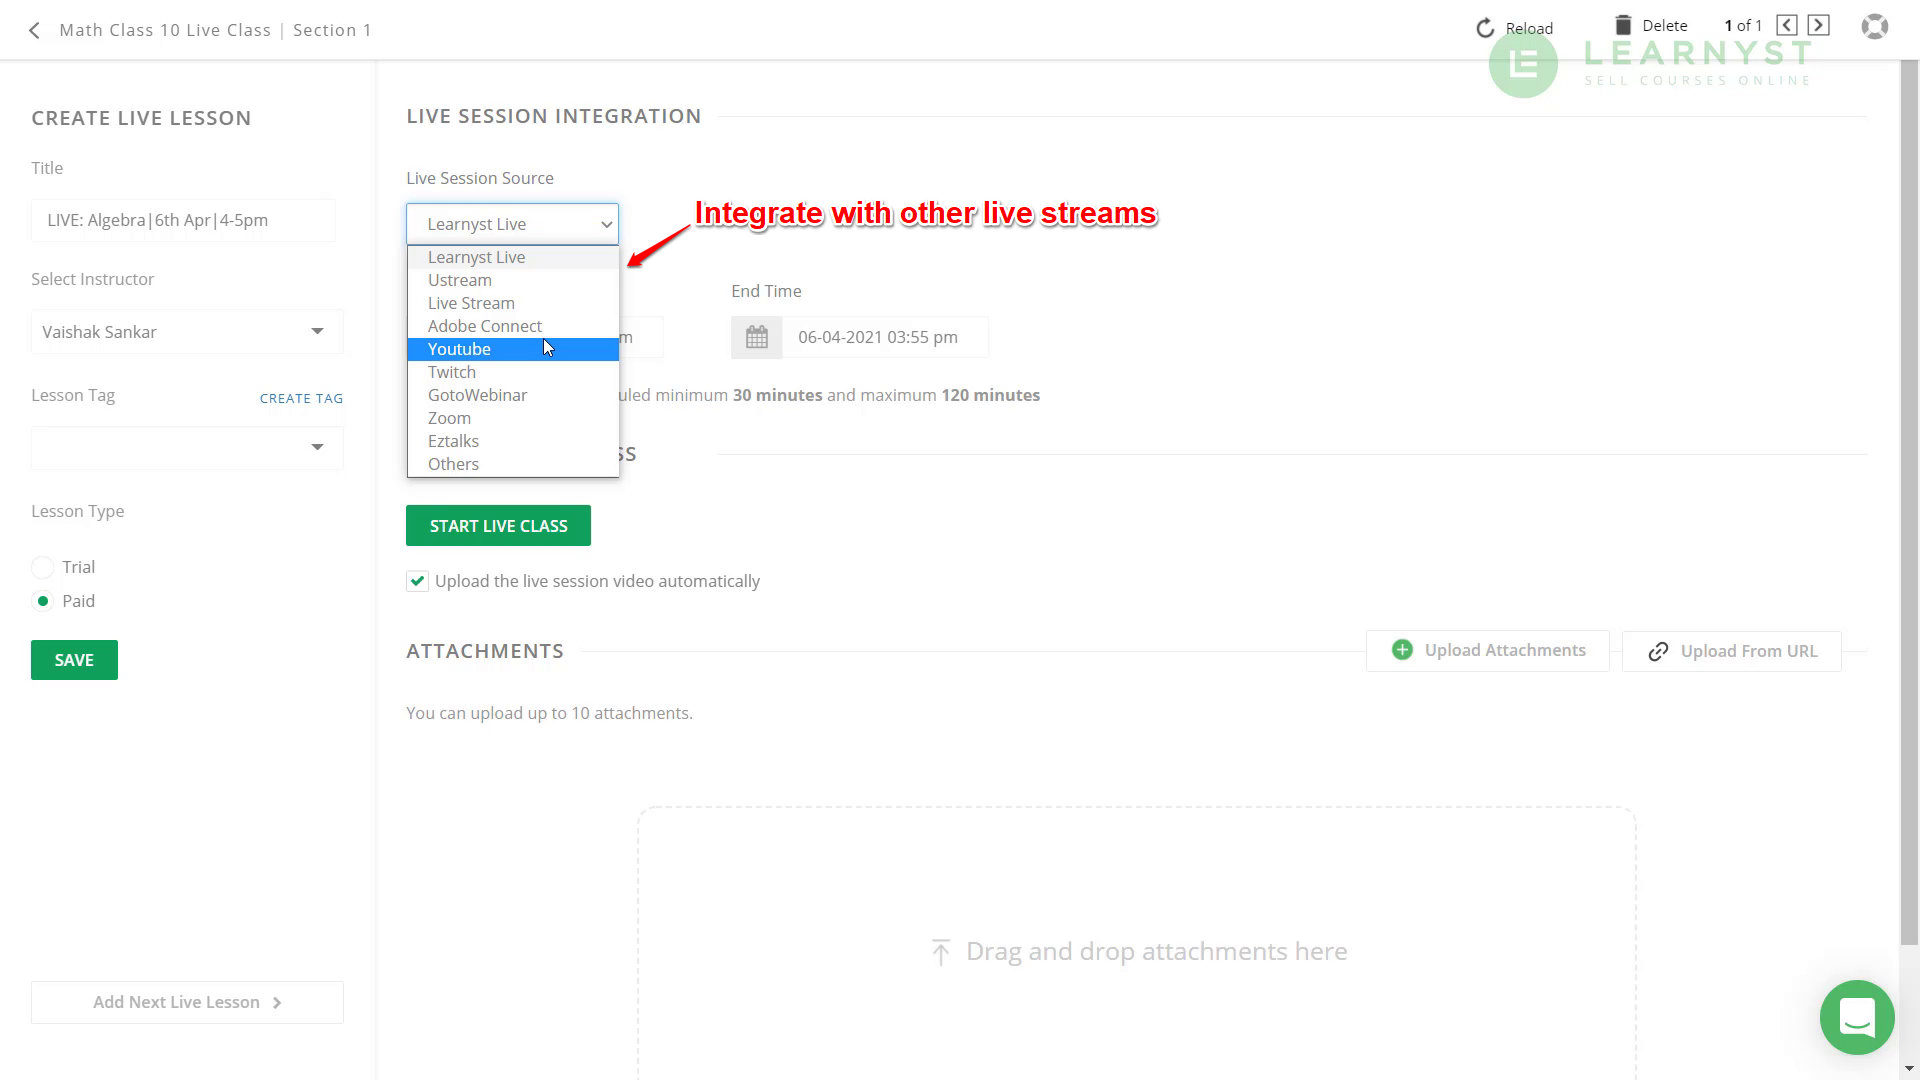This screenshot has height=1080, width=1920.
Task: Click the Delete trash icon
Action: point(1623,25)
